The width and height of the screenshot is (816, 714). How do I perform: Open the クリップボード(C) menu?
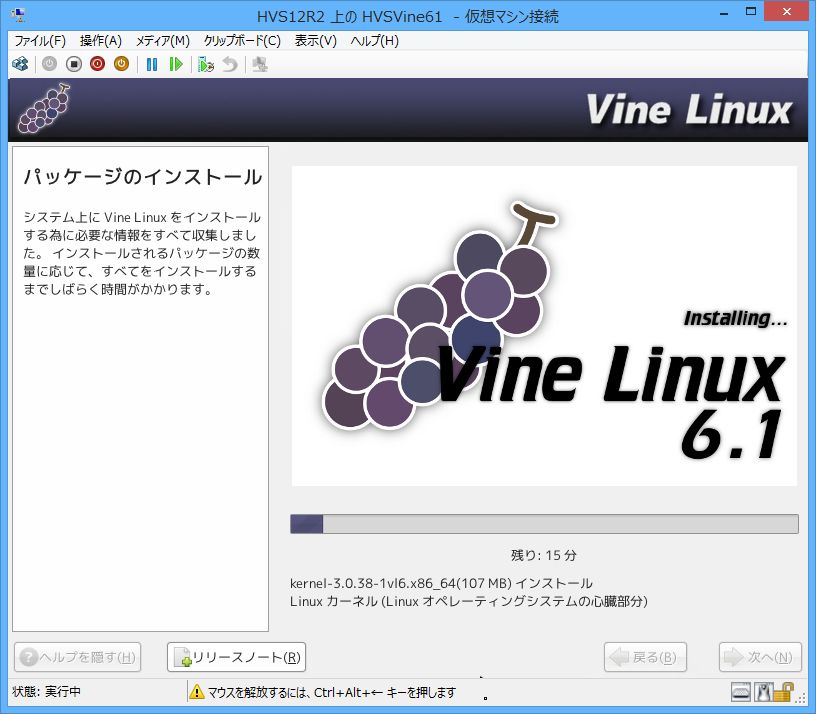tap(242, 41)
